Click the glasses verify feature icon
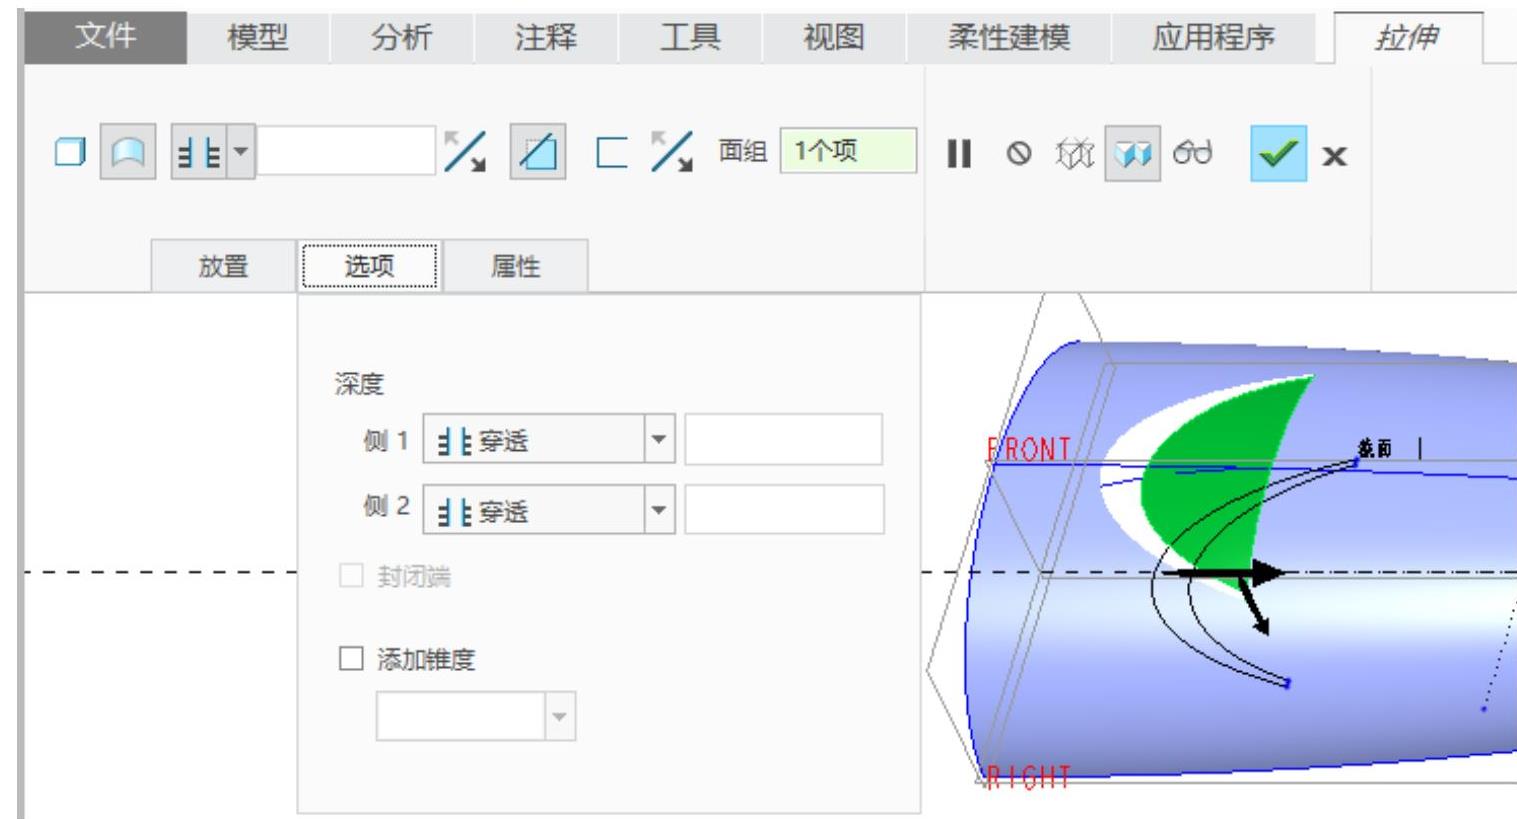Screen dimensions: 1517x819 [1193, 153]
